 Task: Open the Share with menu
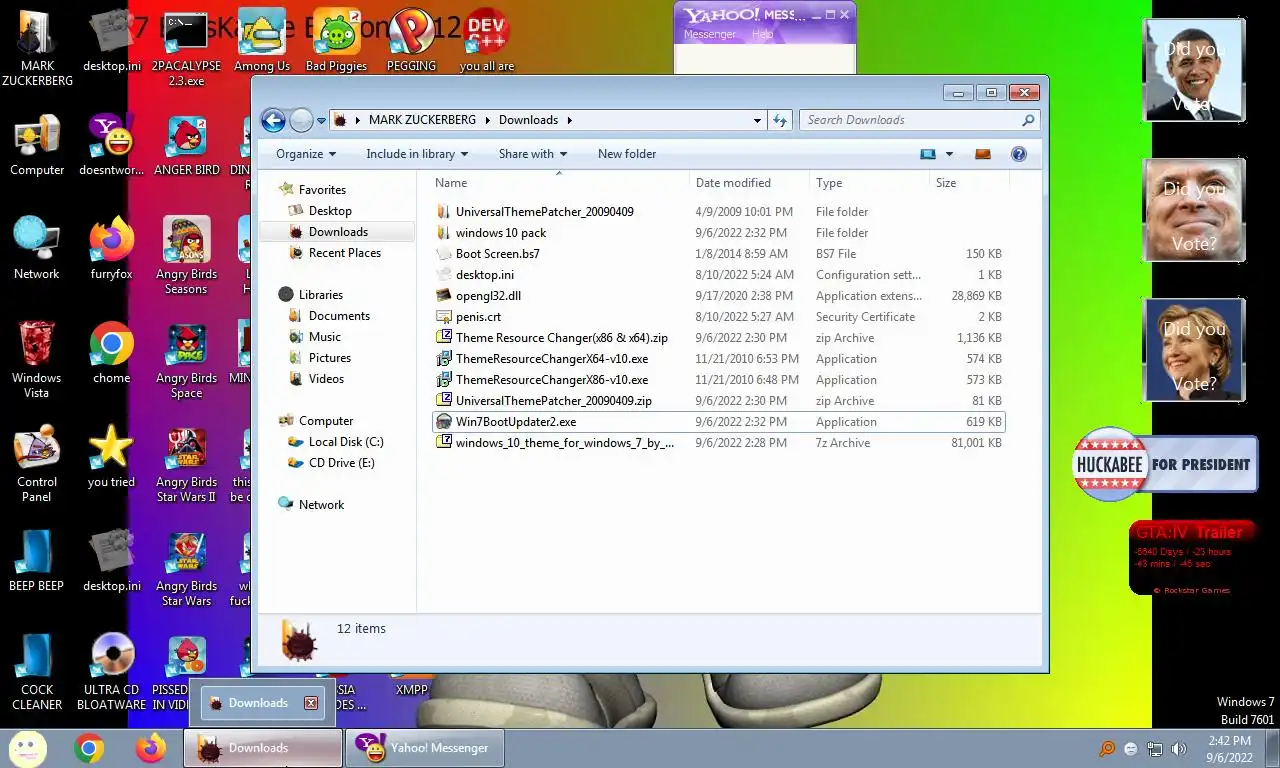533,154
